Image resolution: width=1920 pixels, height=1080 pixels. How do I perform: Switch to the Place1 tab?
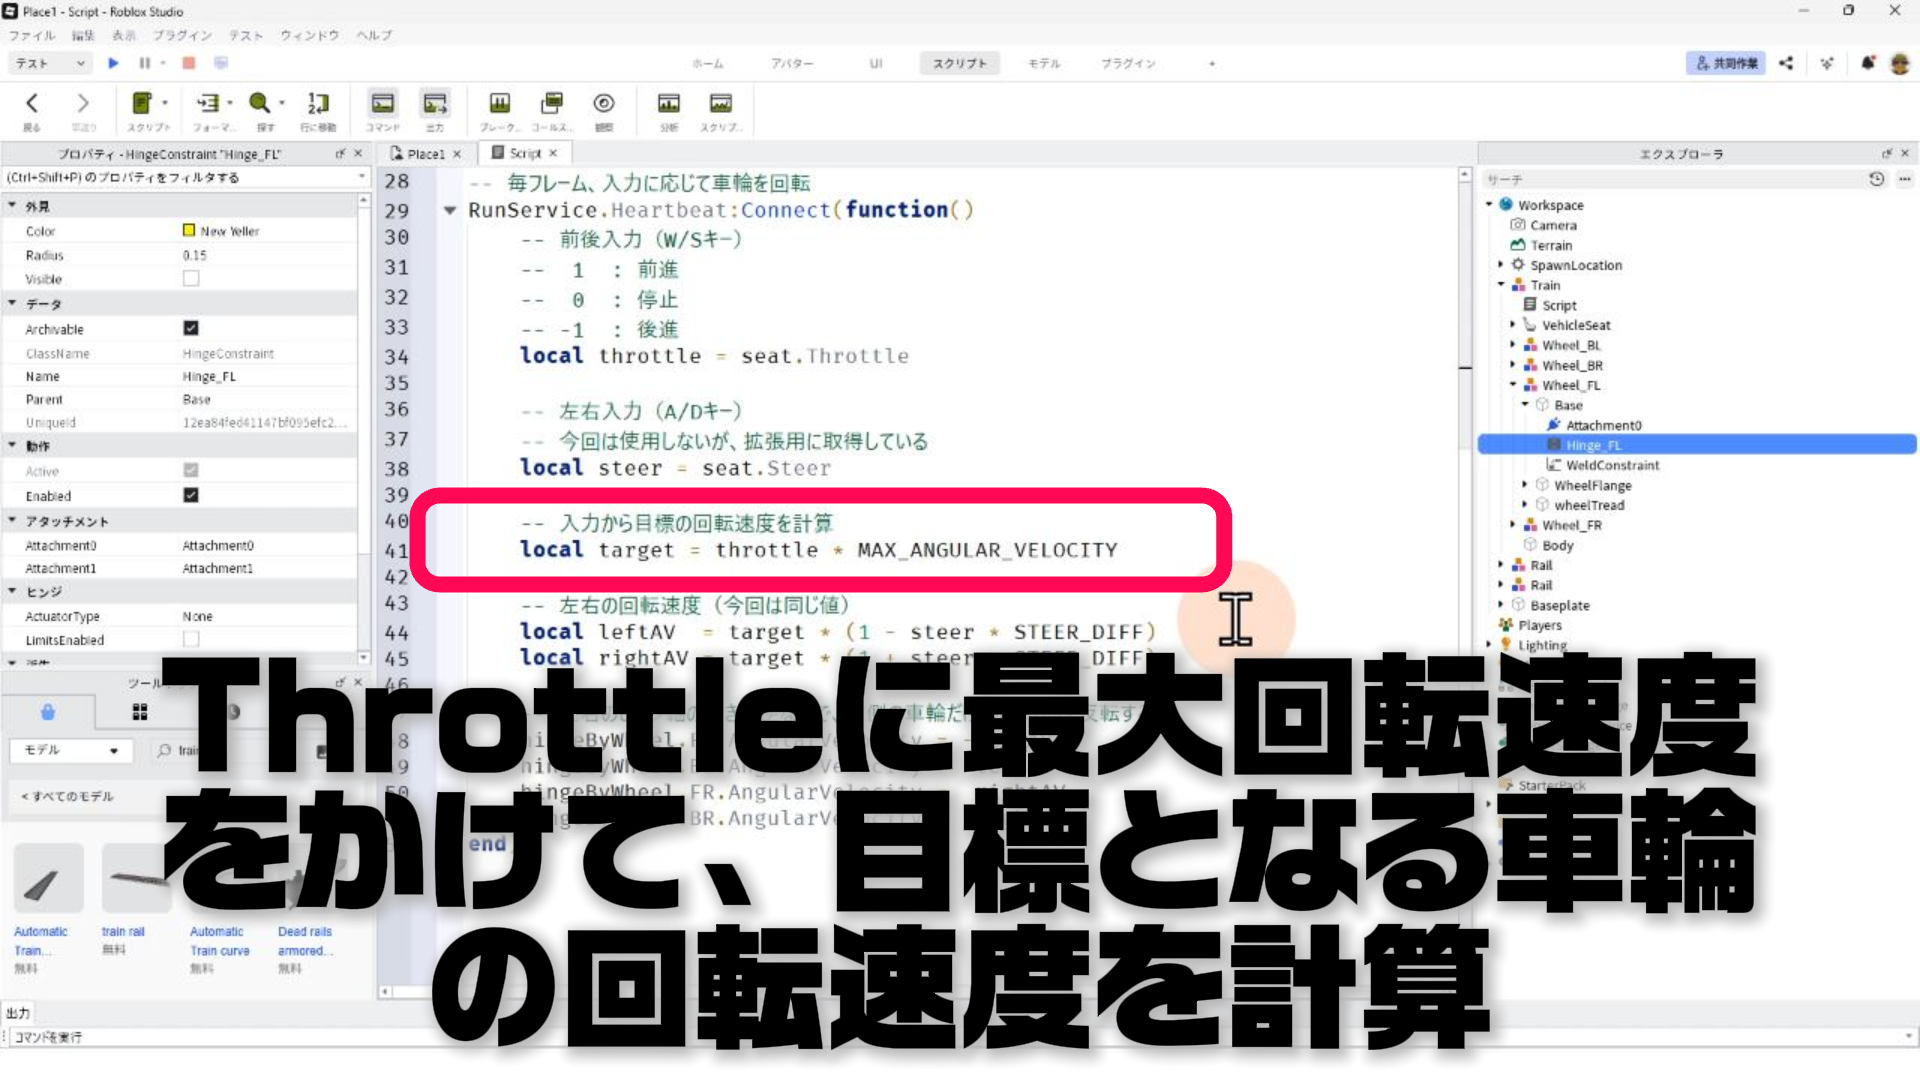pos(425,154)
